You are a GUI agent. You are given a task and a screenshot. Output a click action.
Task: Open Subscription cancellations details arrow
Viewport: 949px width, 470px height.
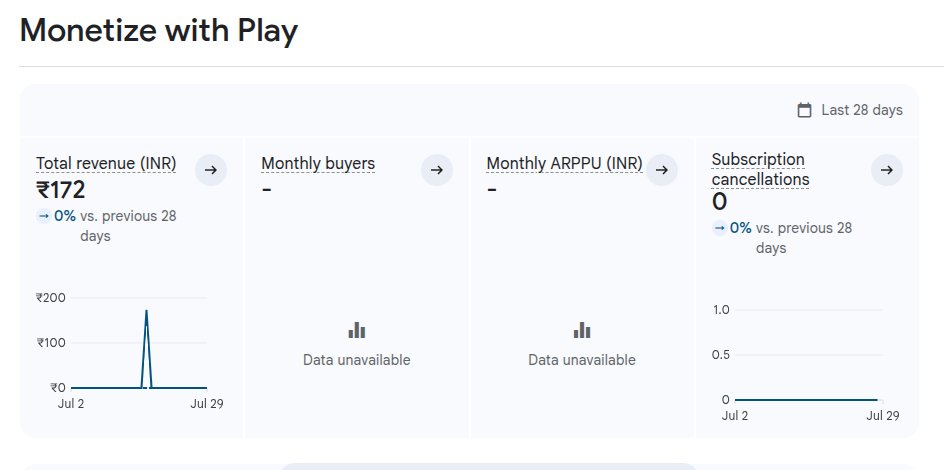(x=887, y=170)
